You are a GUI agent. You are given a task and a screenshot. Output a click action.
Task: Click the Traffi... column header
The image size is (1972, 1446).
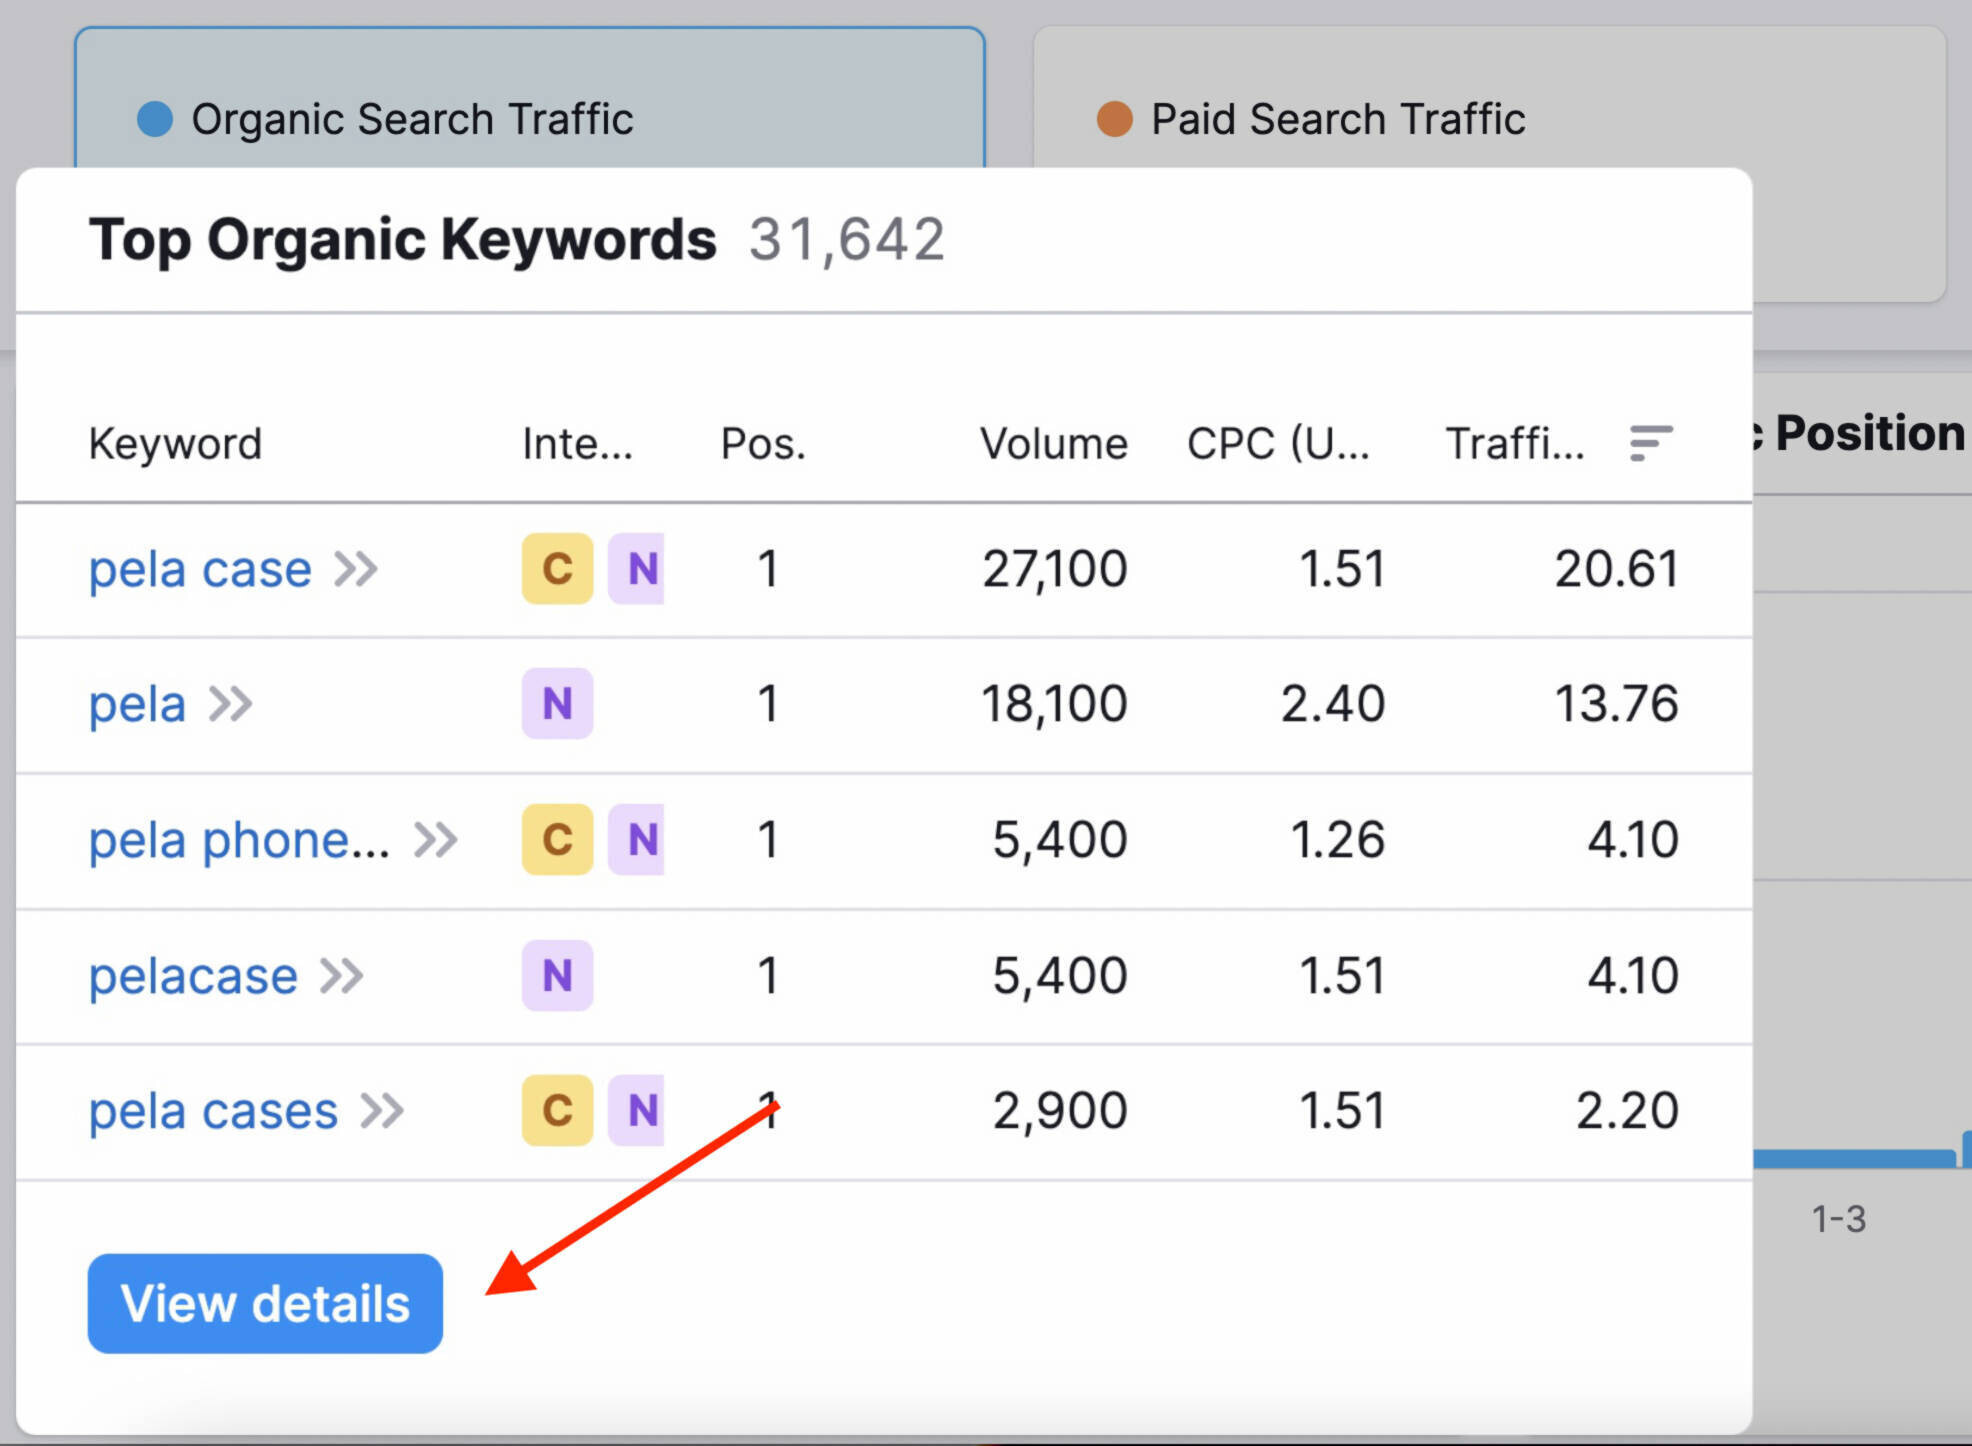(x=1515, y=444)
